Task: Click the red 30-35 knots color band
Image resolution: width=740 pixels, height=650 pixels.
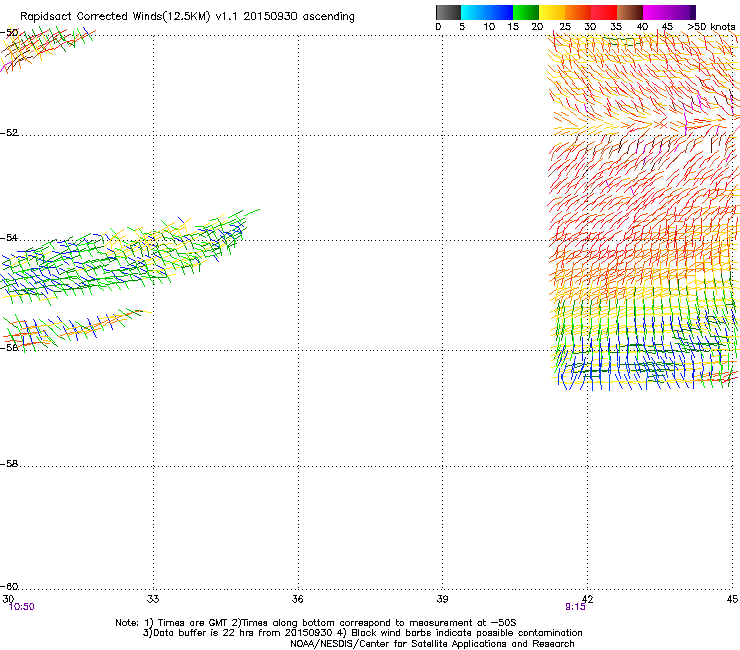Action: pyautogui.click(x=604, y=12)
